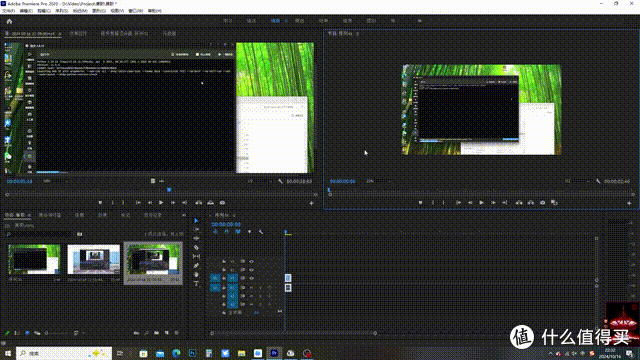Open 序列 menu
Image resolution: width=640 pixels, height=360 pixels.
pos(61,11)
